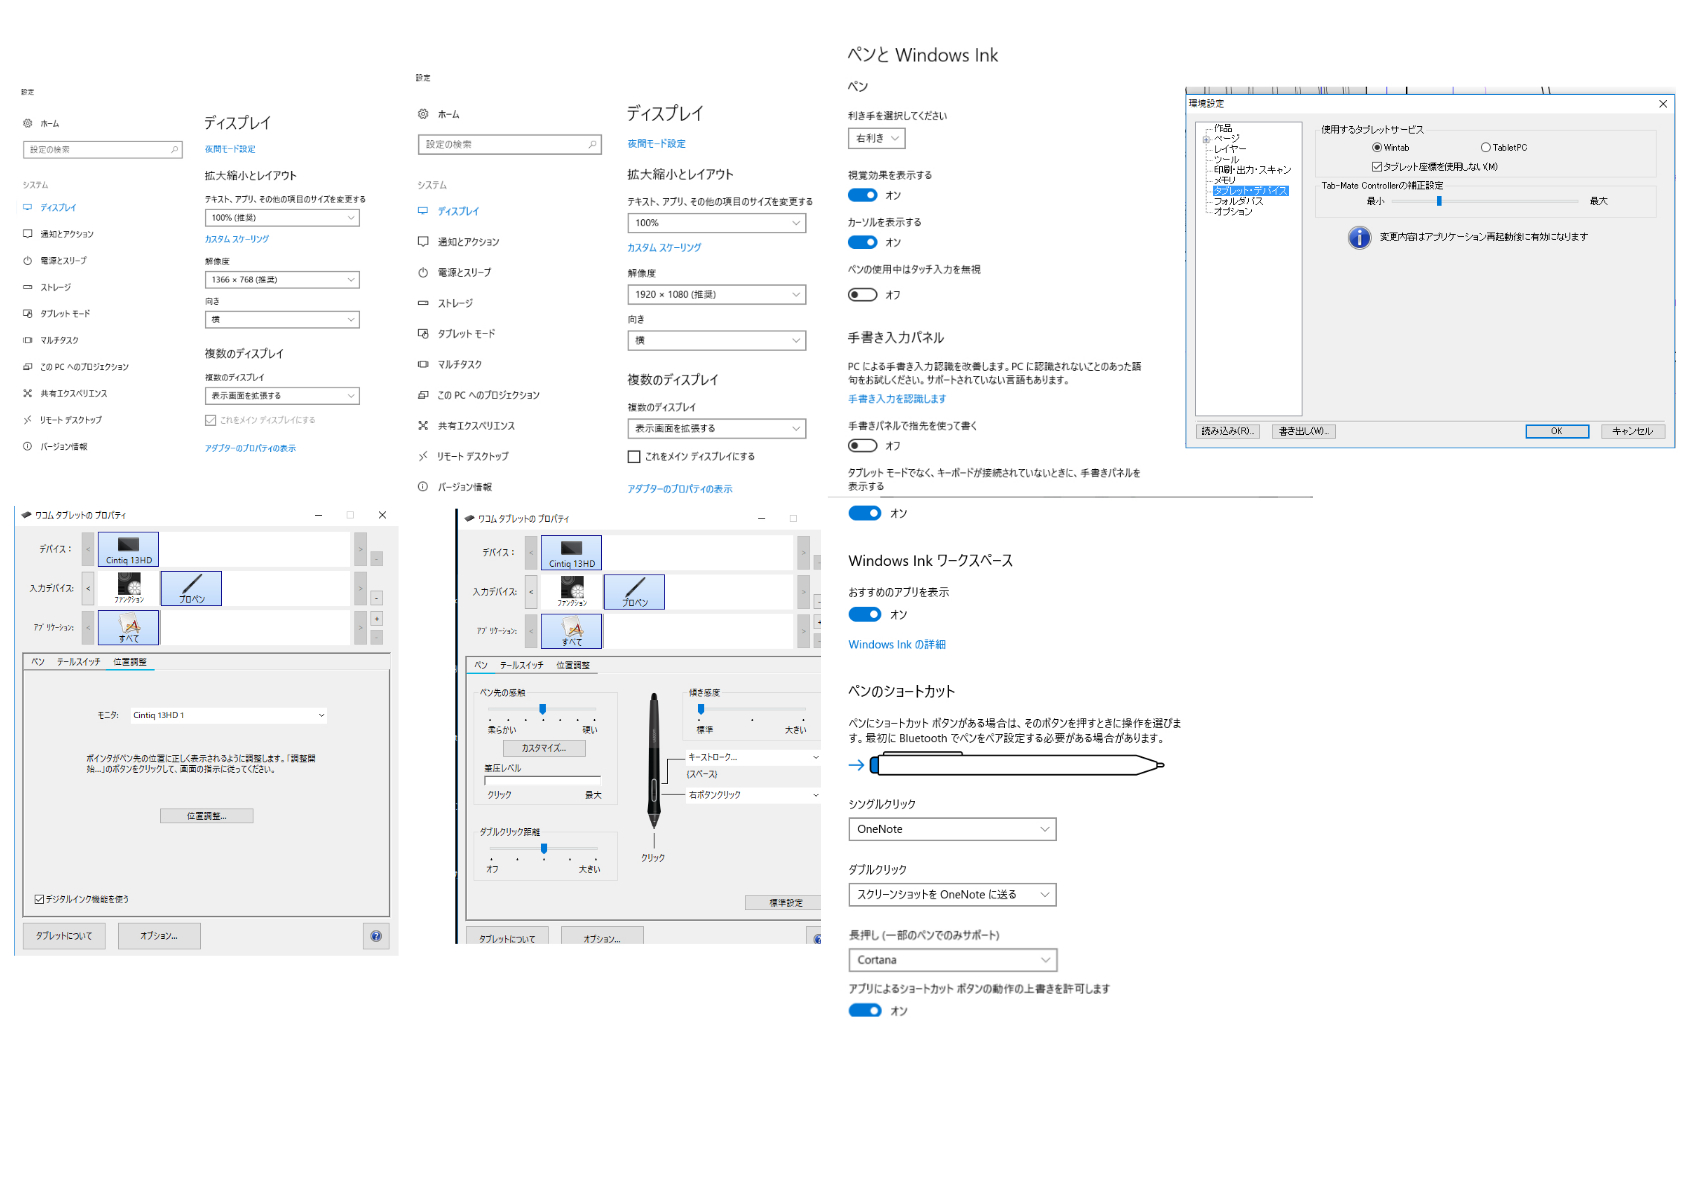Check これをメイン ディスプレイにする in 1920 × 1080 Settings

pyautogui.click(x=634, y=457)
